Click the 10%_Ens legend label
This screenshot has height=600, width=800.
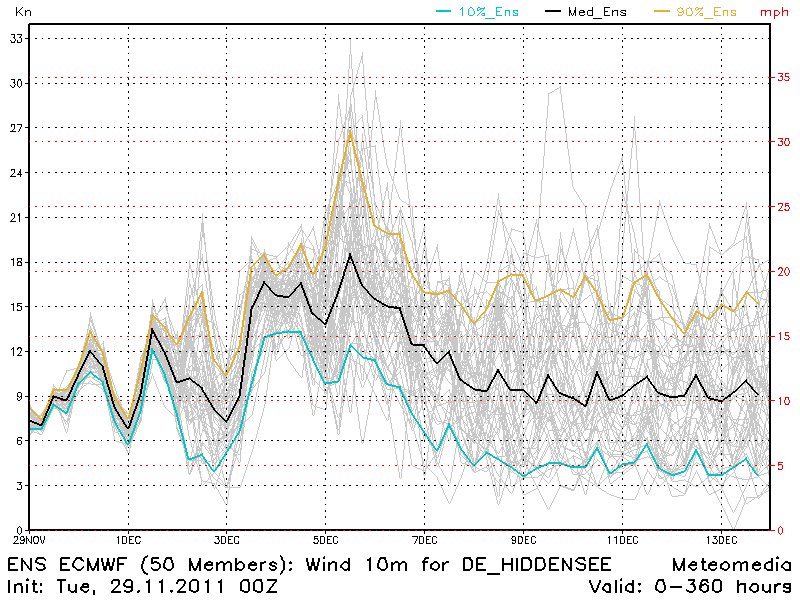[x=489, y=12]
